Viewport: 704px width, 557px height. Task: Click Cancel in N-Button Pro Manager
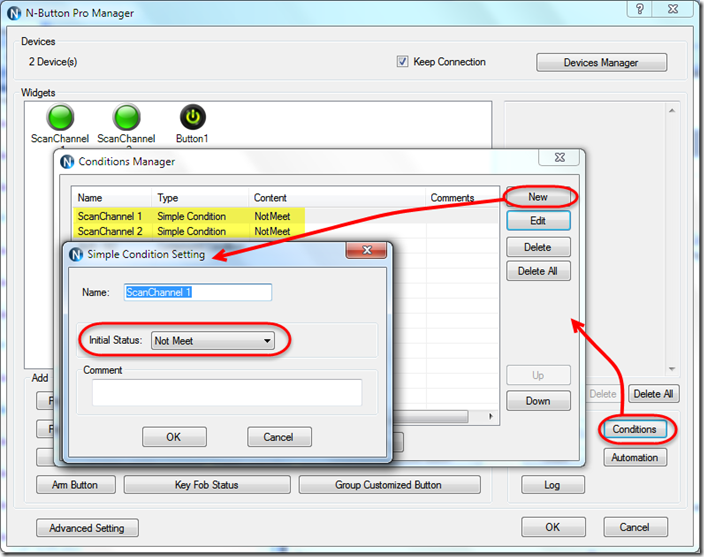(x=635, y=527)
